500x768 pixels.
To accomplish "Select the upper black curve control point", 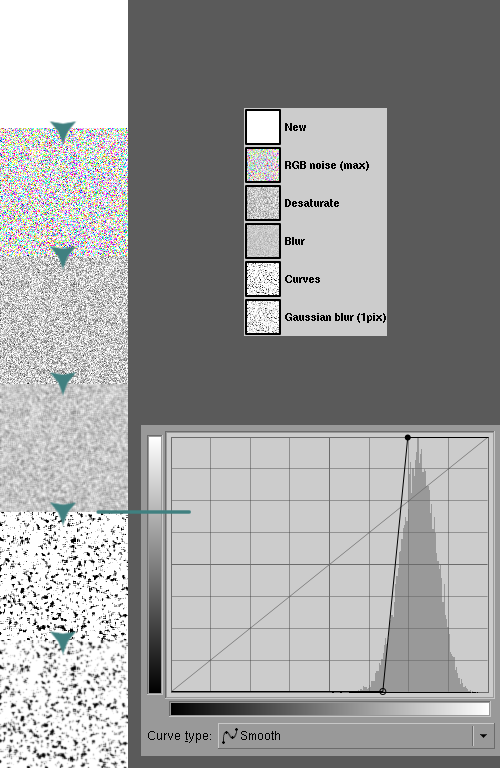I will point(408,437).
